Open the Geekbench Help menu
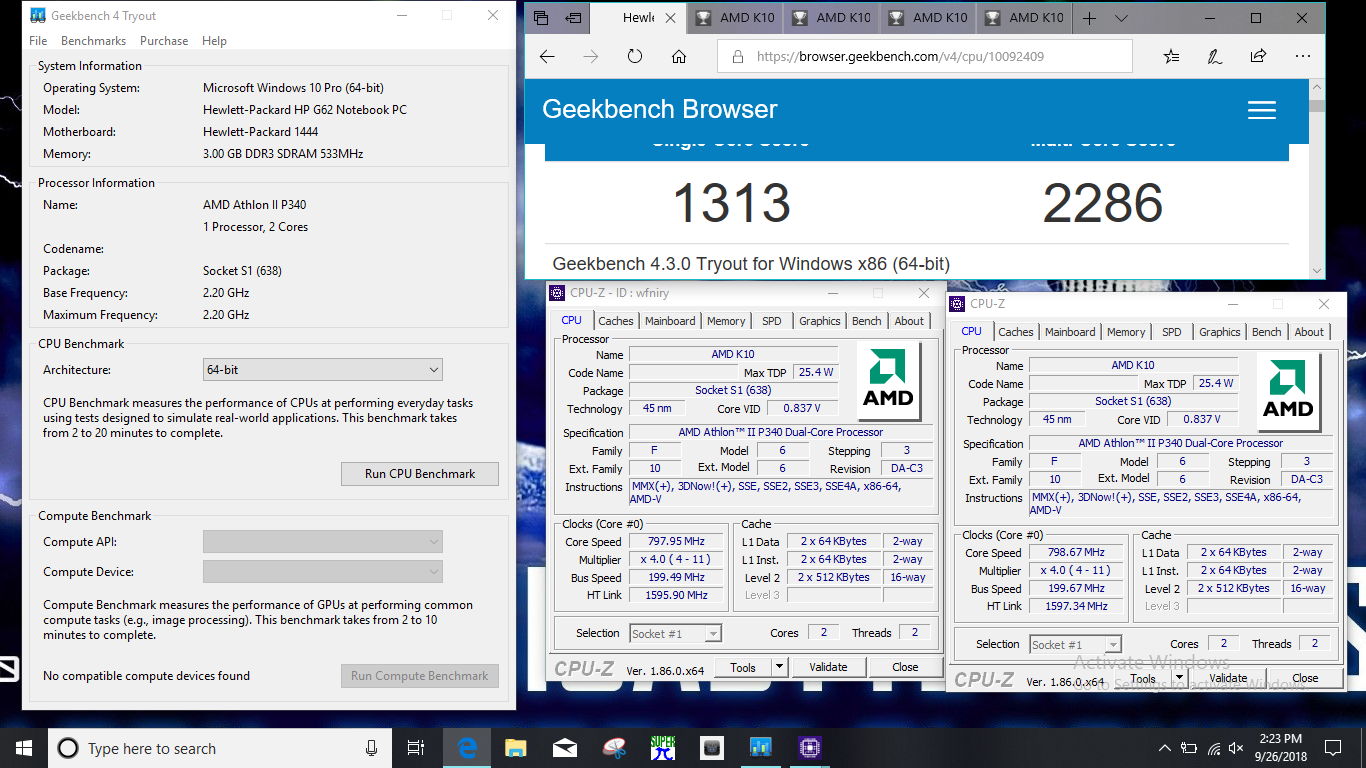The width and height of the screenshot is (1366, 768). coord(214,41)
